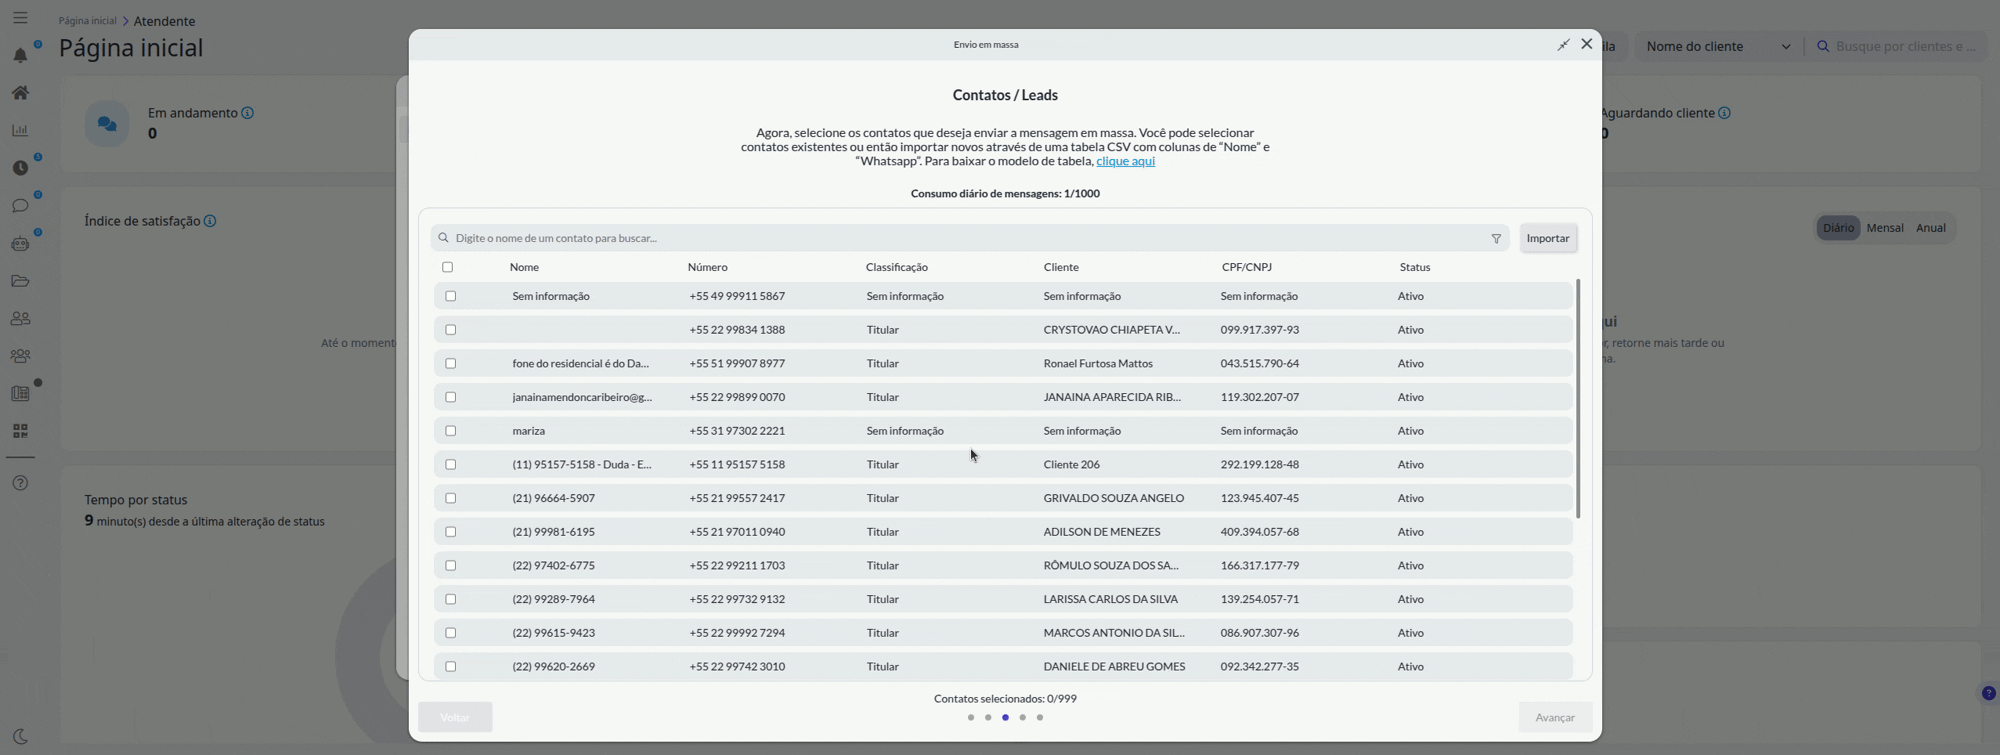2000x755 pixels.
Task: Open the clock history icon
Action: [x=20, y=168]
